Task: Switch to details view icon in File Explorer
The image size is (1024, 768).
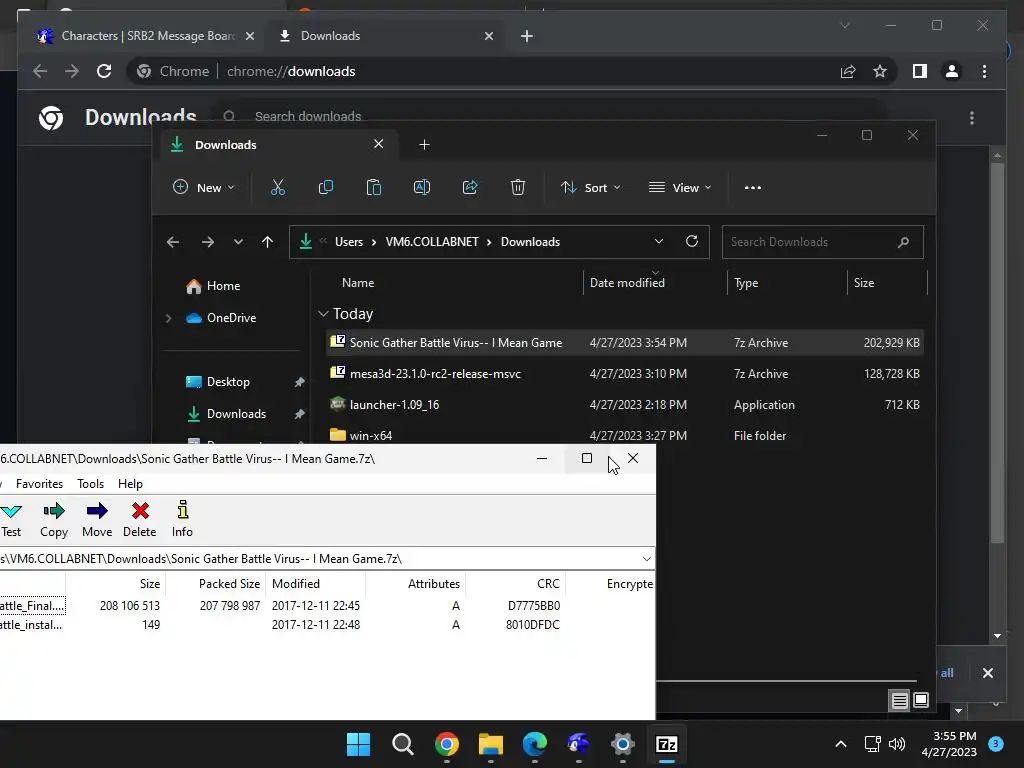Action: (899, 701)
